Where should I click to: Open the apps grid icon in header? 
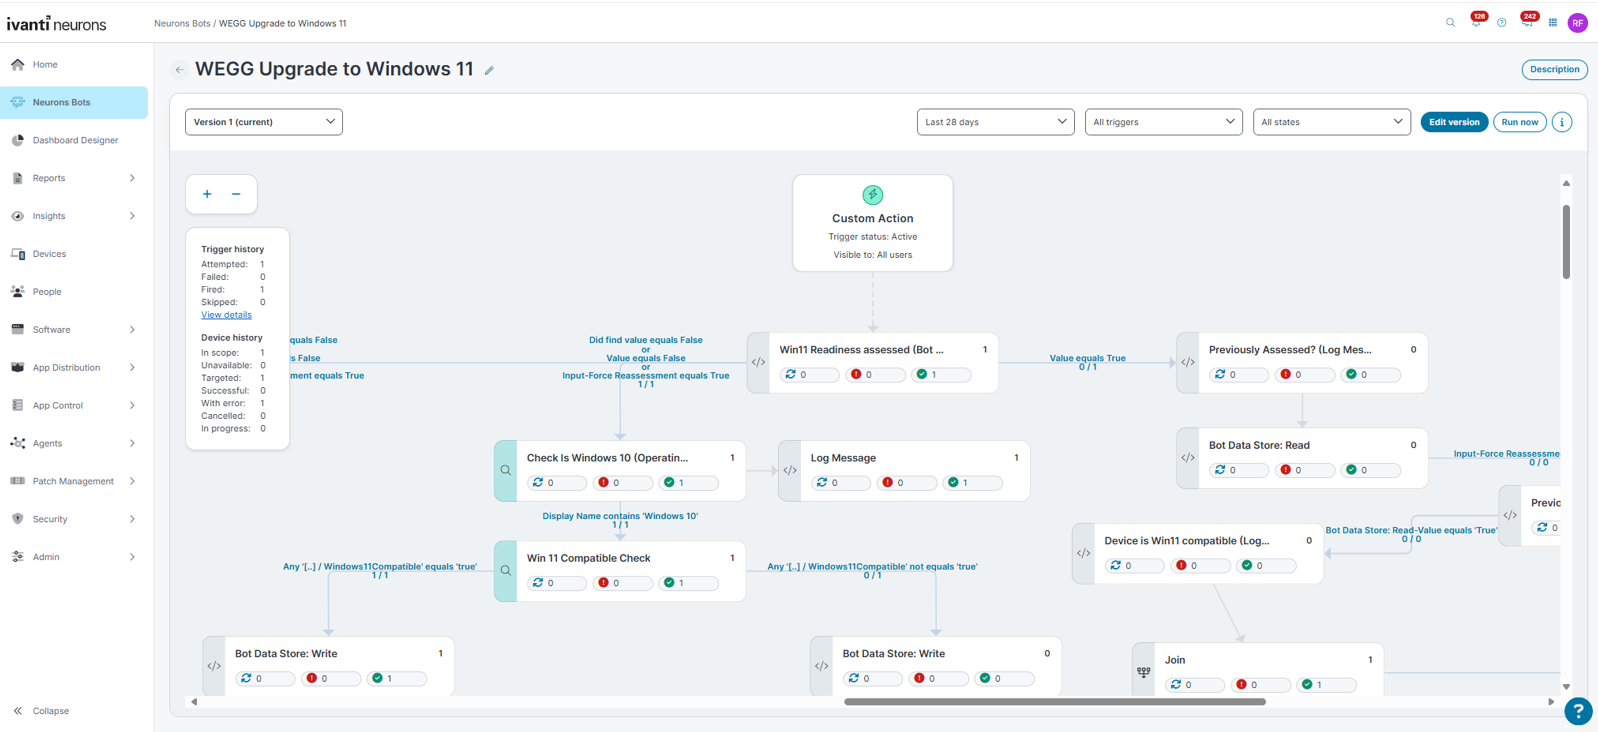click(1553, 23)
